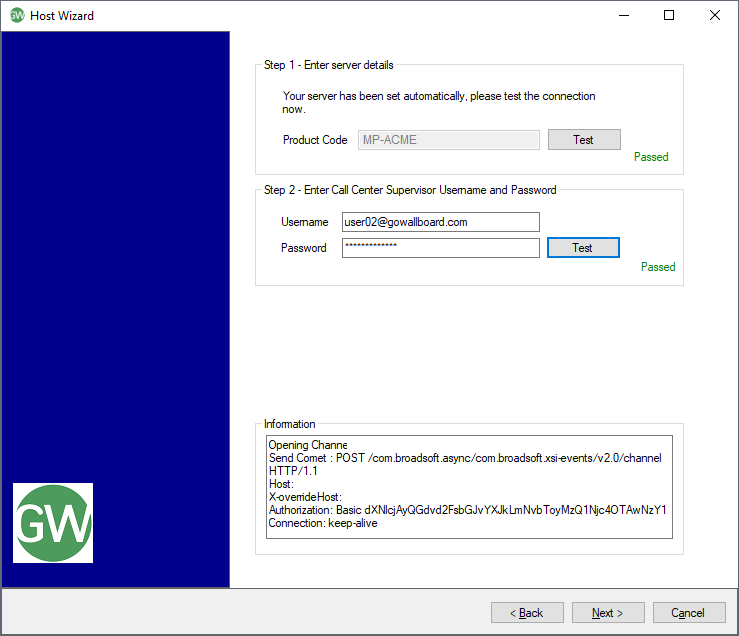Click the 'Information' group label
Screen dimensions: 739x636
click(289, 424)
